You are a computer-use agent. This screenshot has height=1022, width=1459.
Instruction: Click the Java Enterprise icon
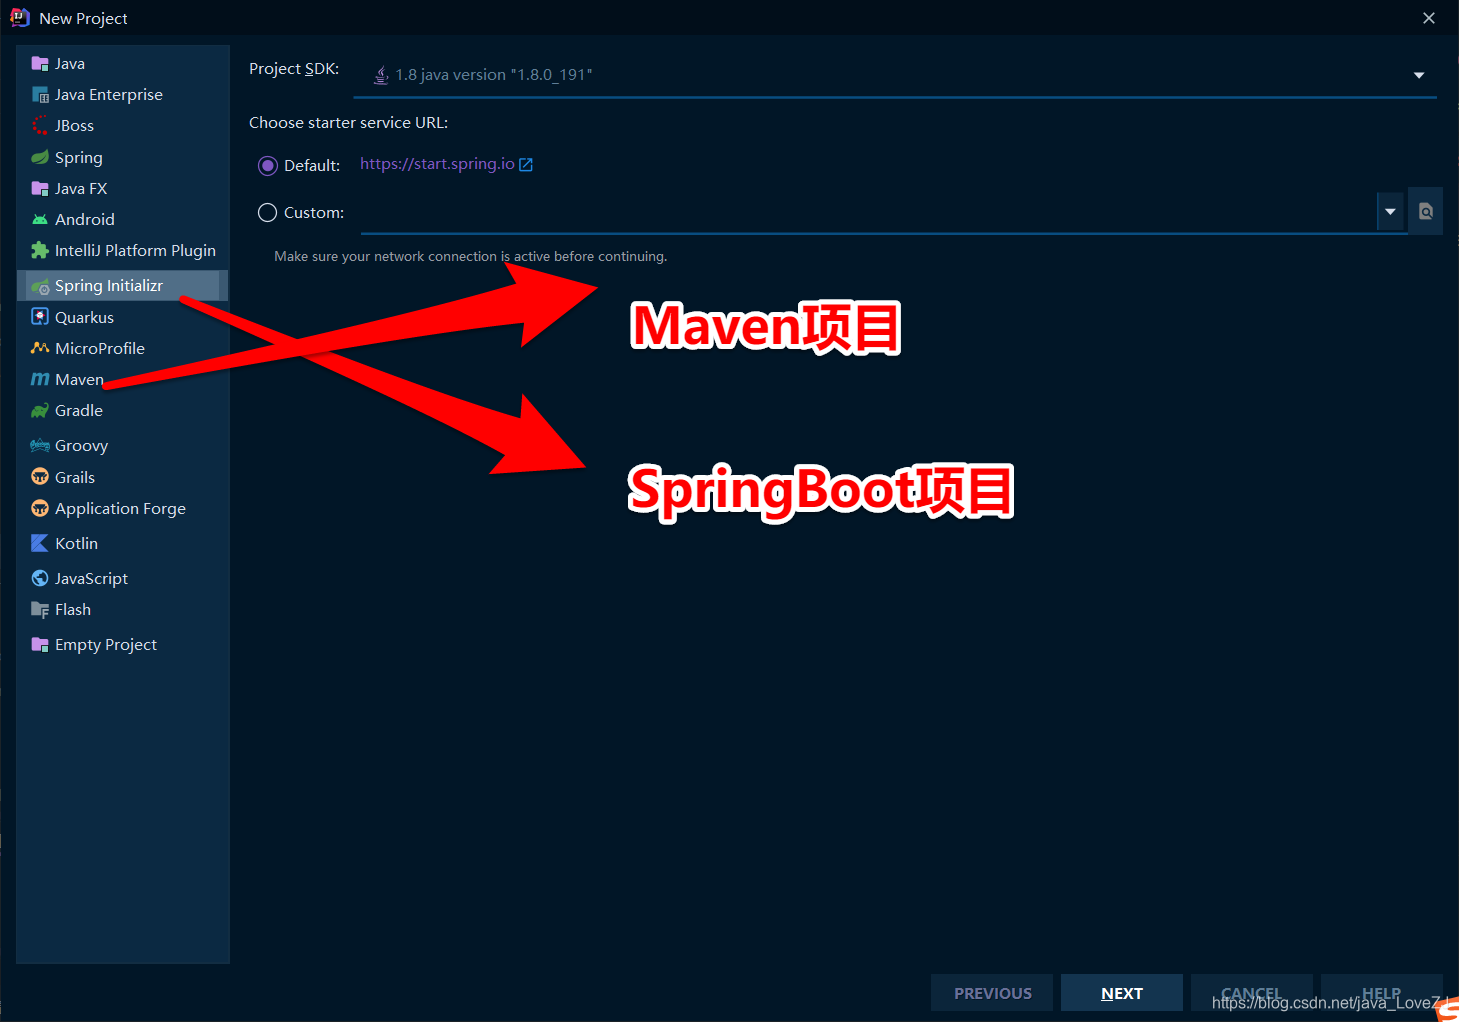tap(40, 95)
